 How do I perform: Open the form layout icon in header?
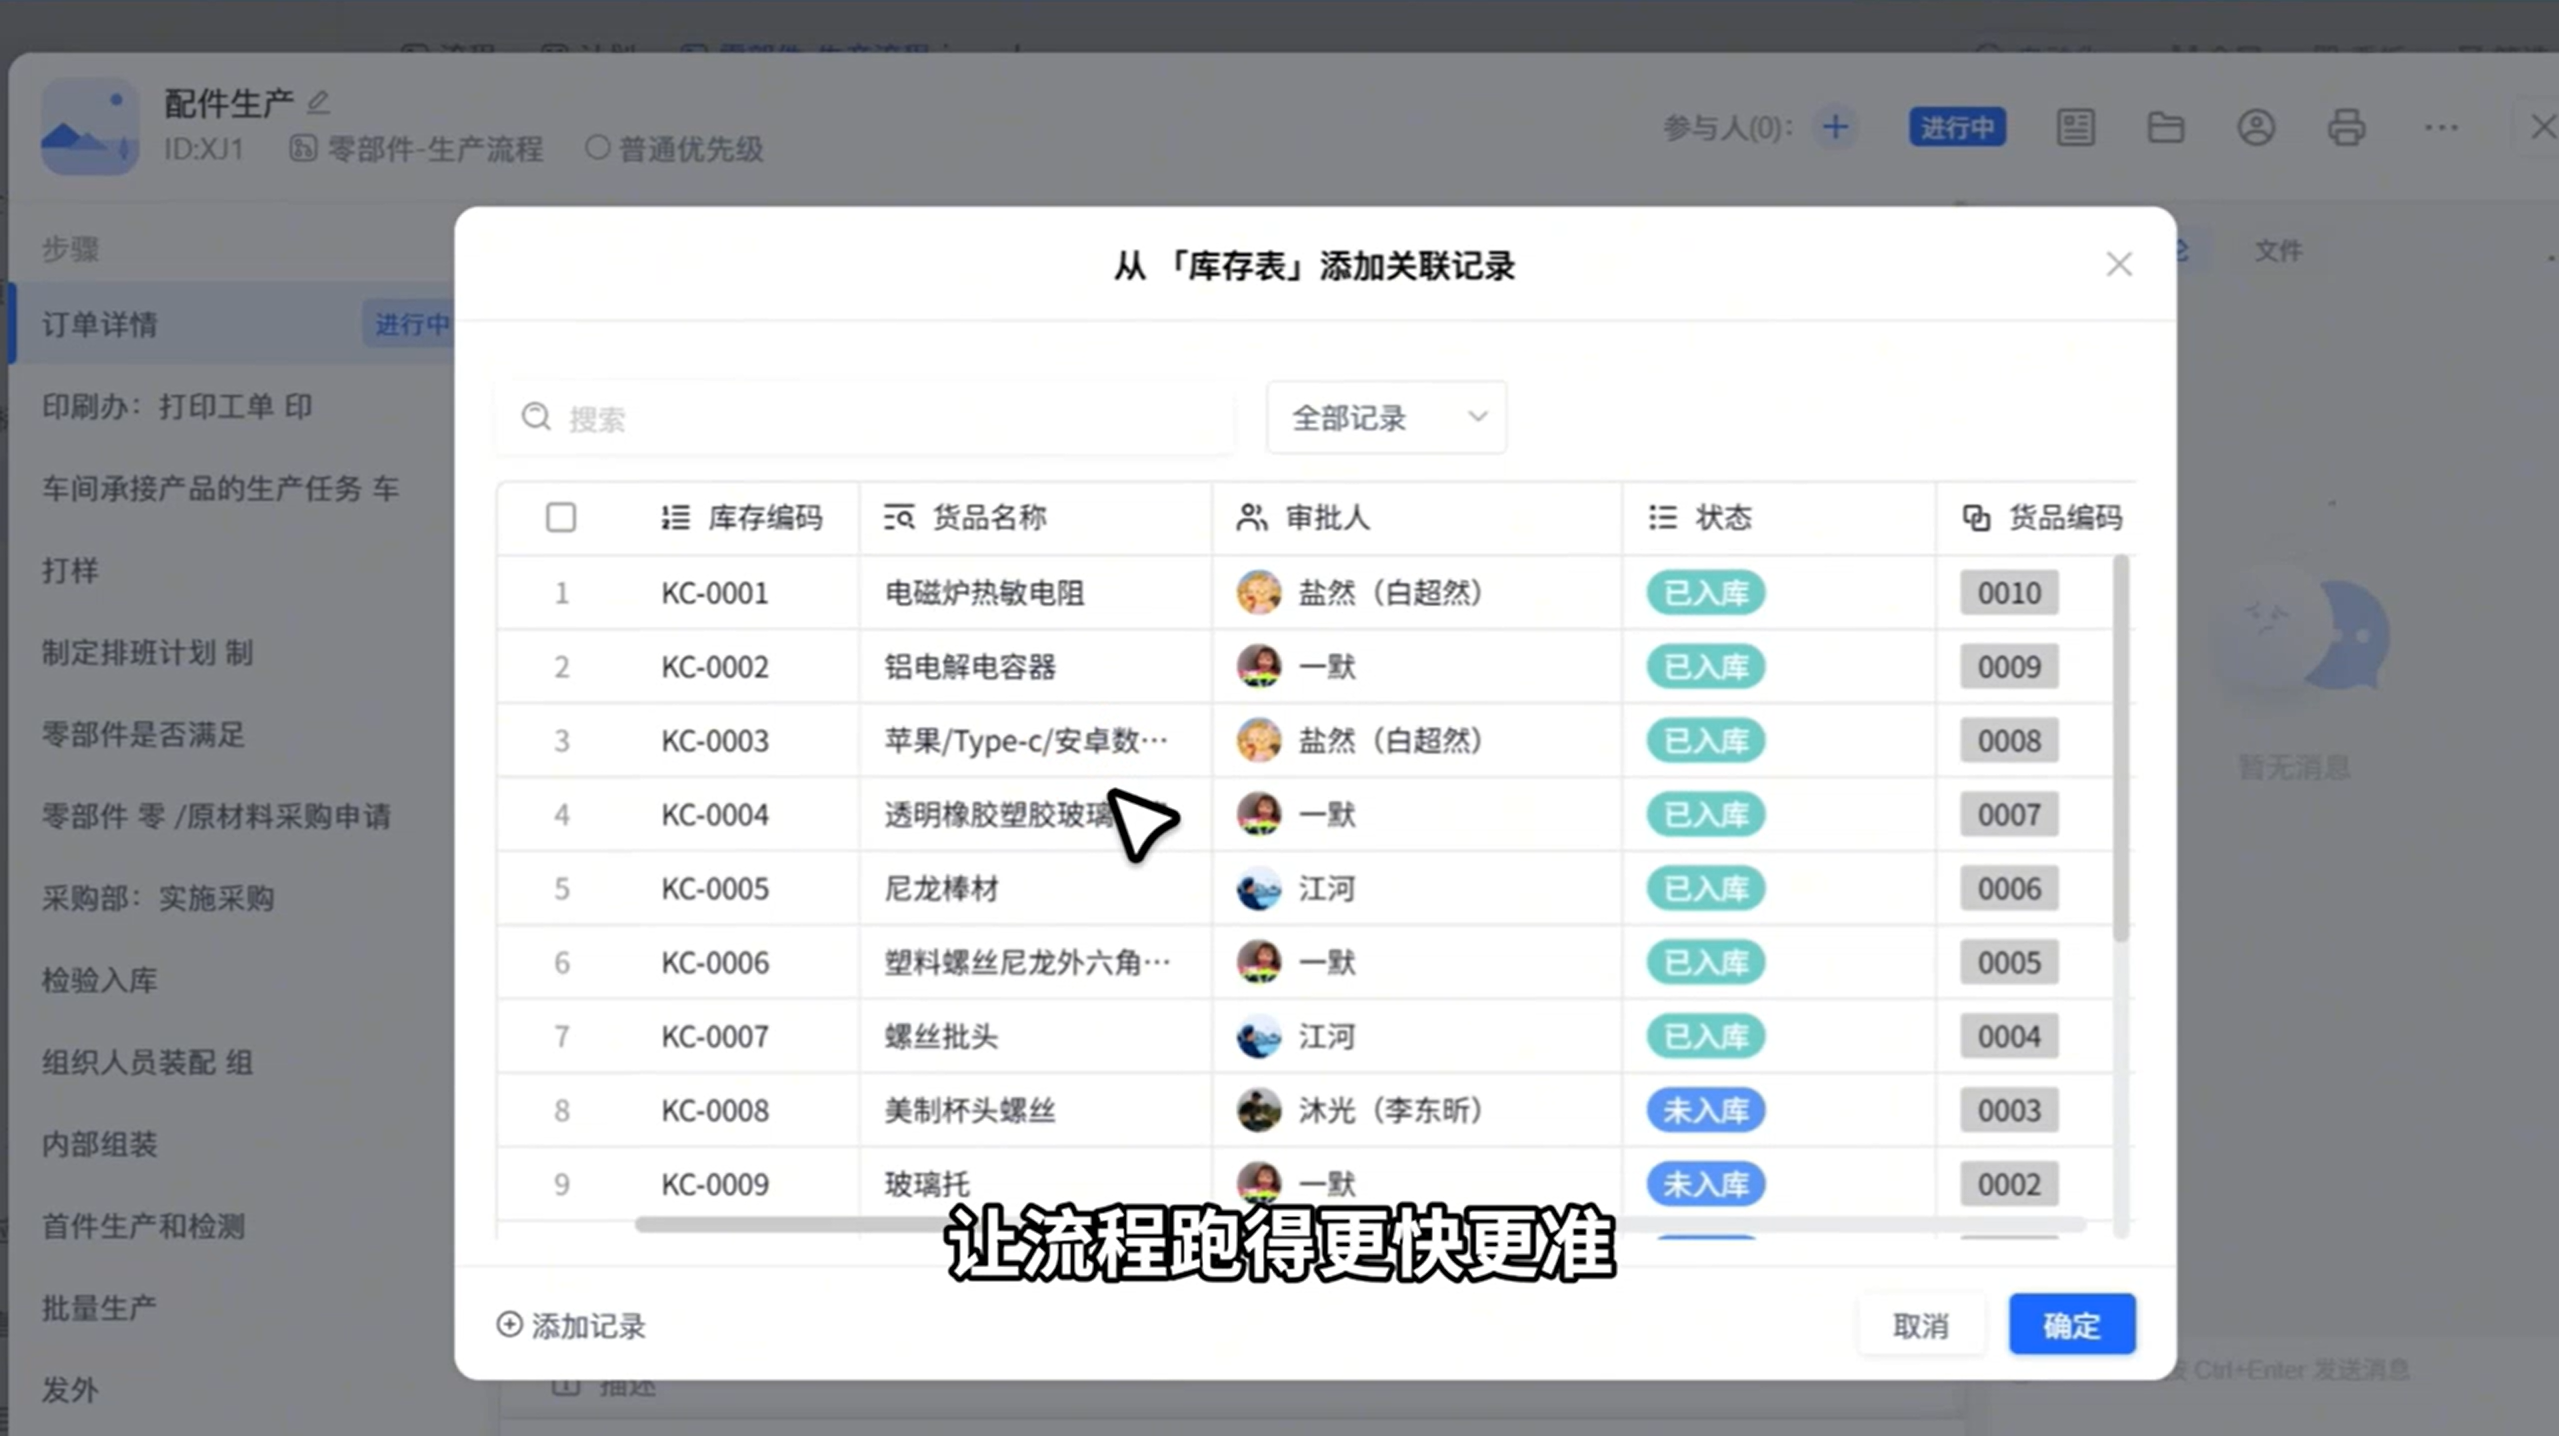click(2075, 127)
